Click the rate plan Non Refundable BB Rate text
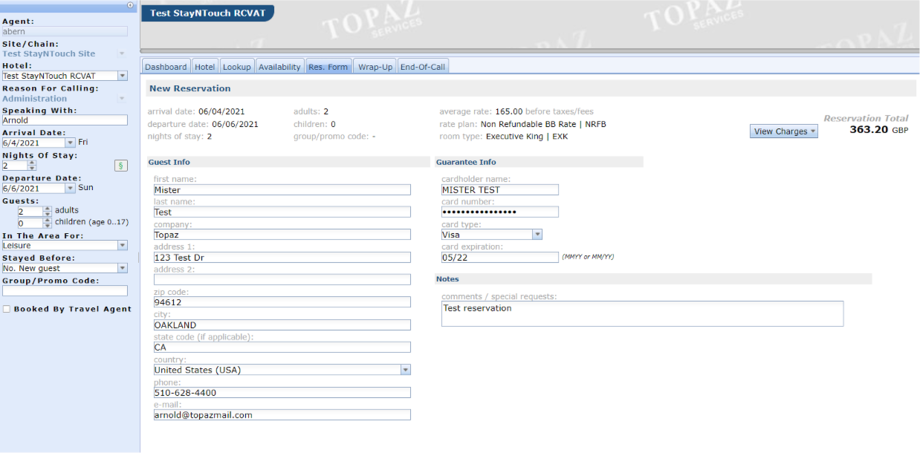 tap(543, 124)
